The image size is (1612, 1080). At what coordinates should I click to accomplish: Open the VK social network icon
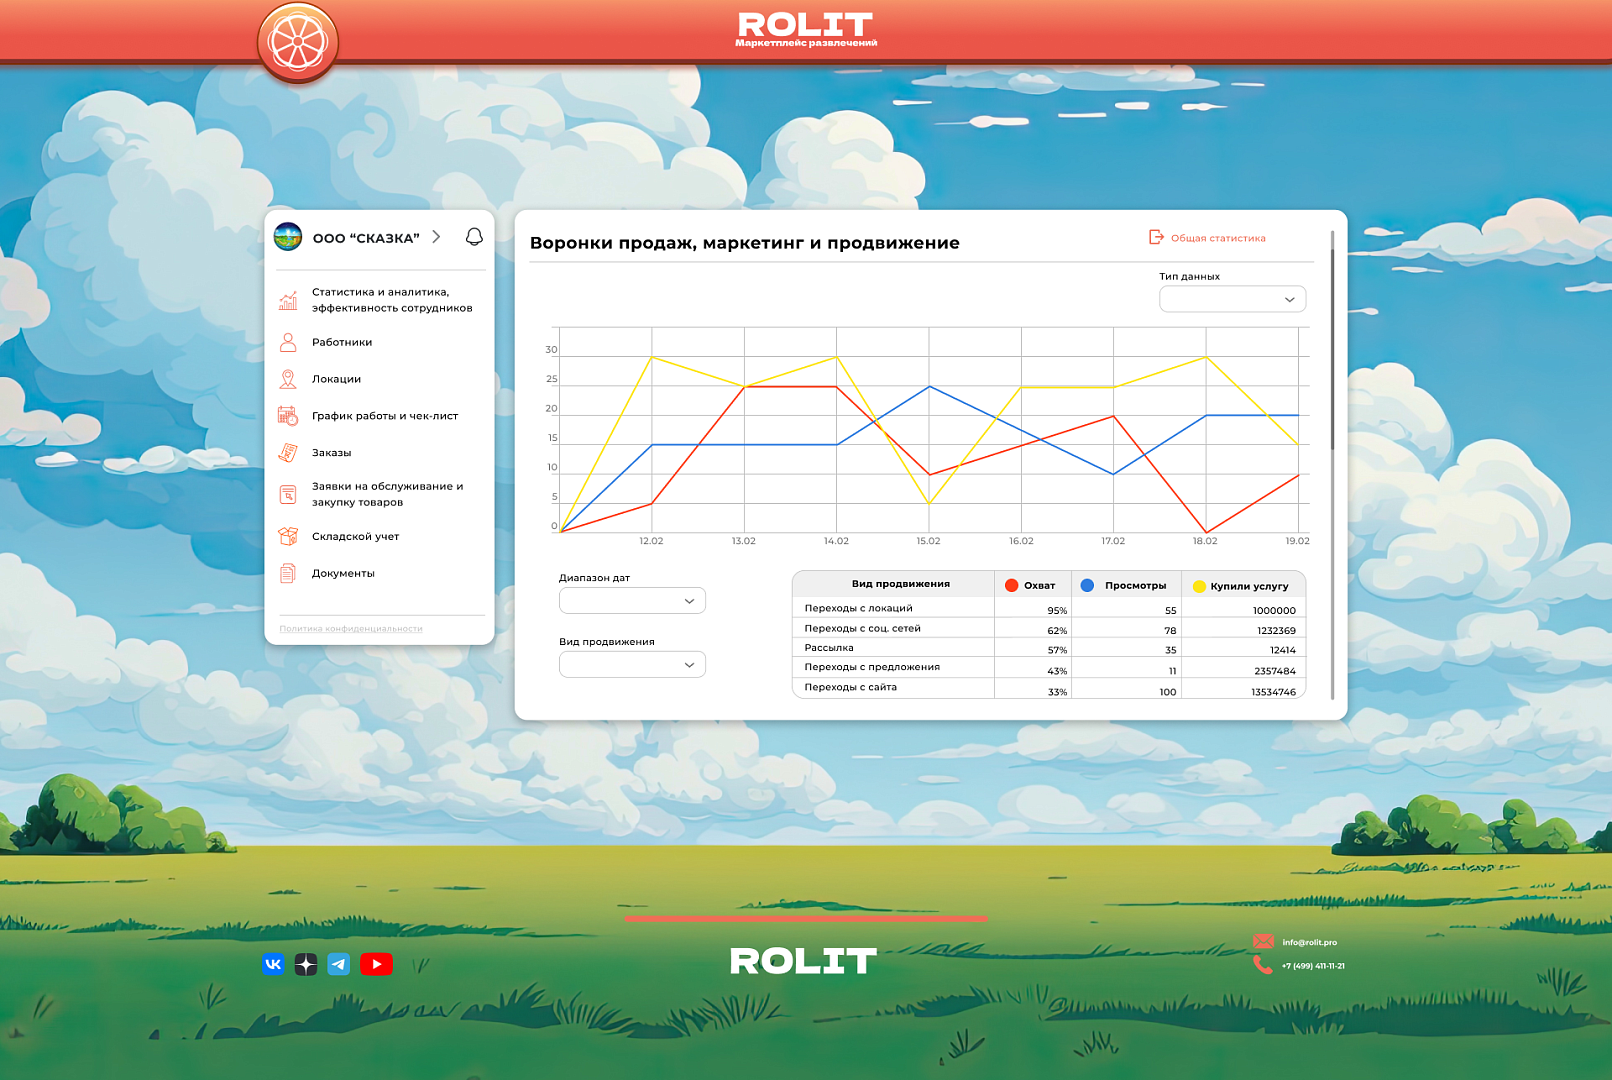273,964
